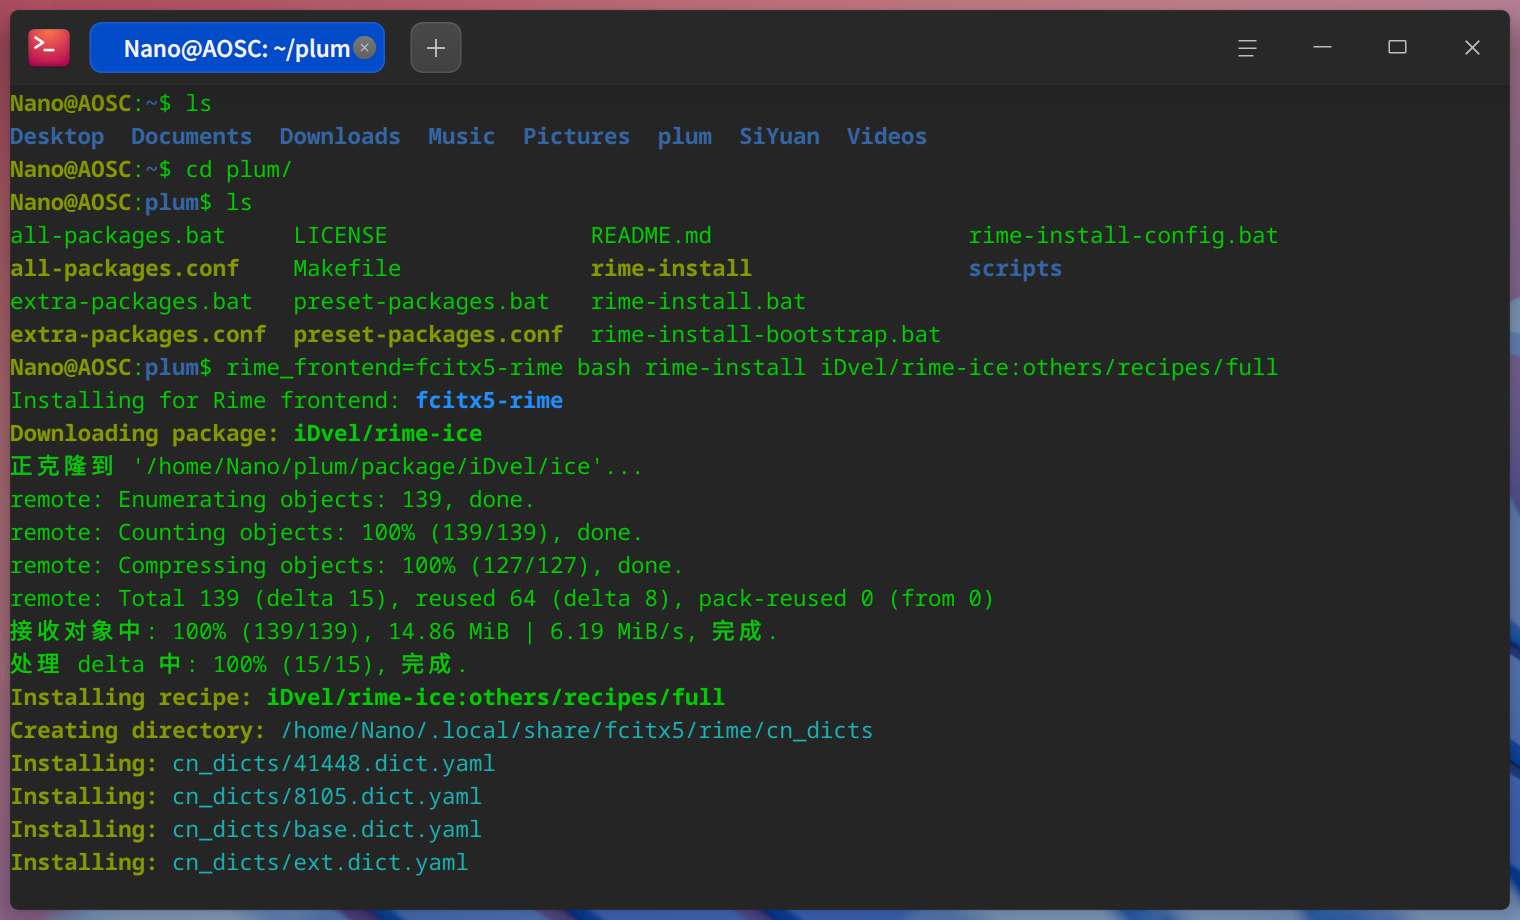Close the Nano@AOSC: ~/plum tab

[x=365, y=47]
